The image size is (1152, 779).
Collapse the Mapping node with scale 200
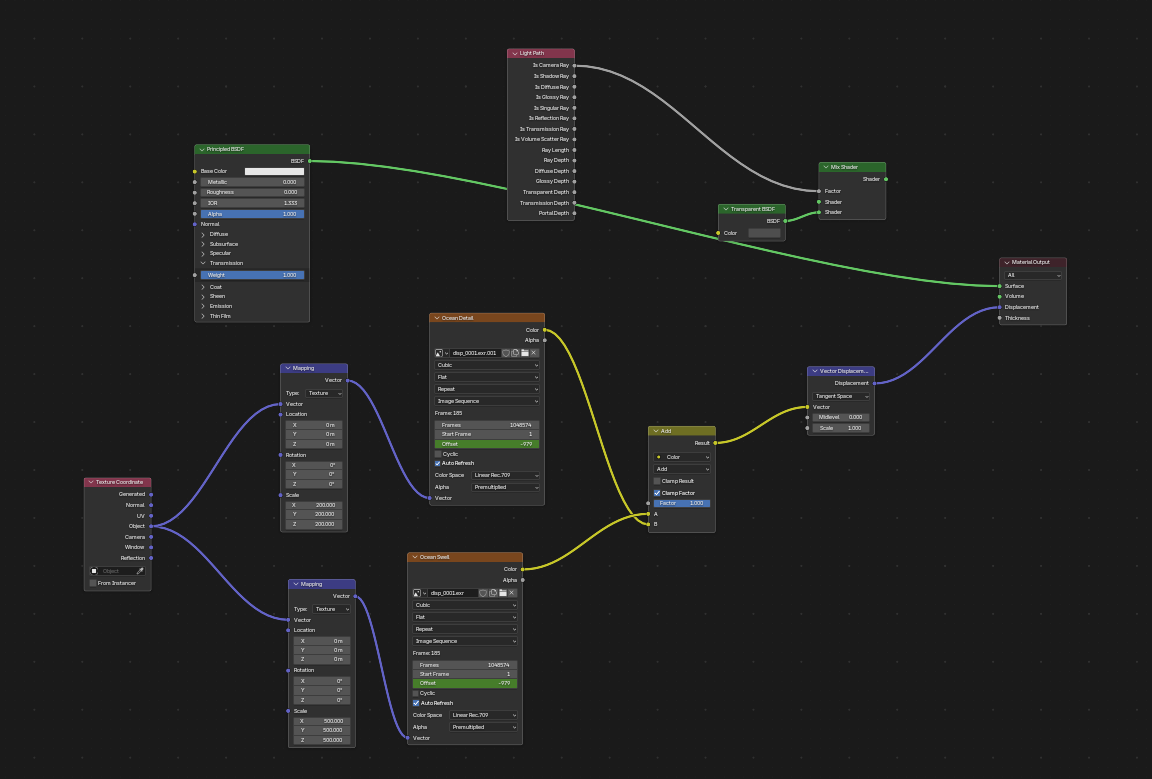click(287, 368)
